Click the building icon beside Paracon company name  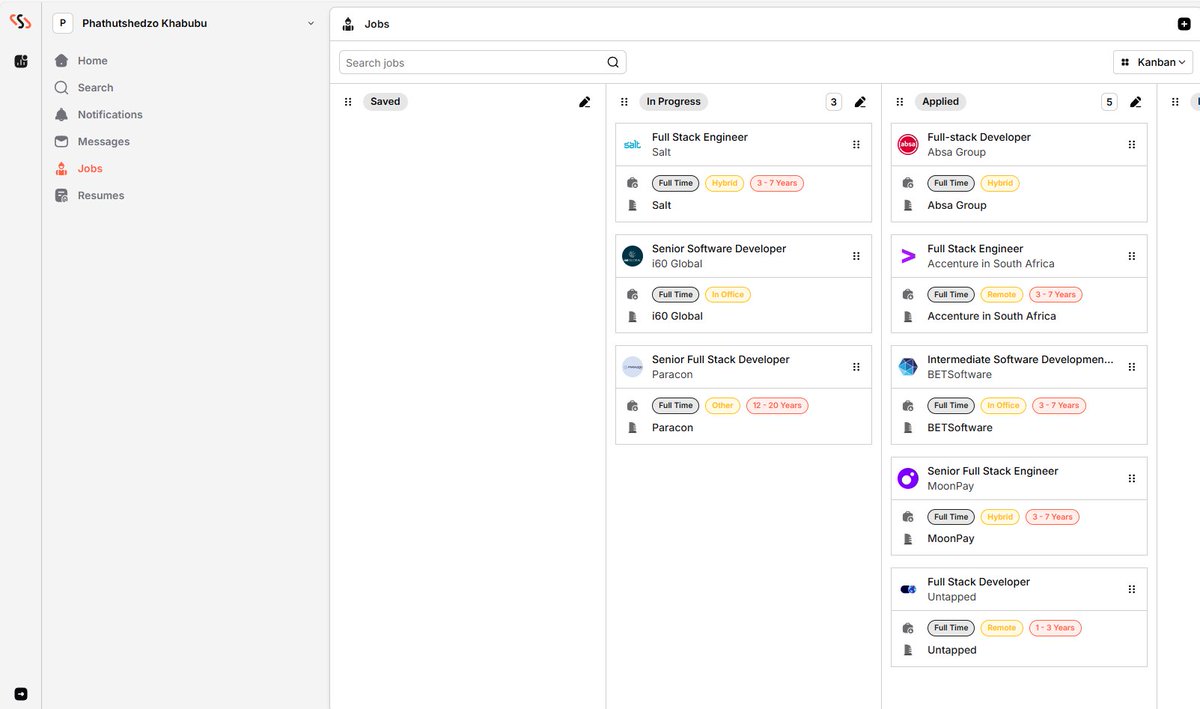(632, 428)
